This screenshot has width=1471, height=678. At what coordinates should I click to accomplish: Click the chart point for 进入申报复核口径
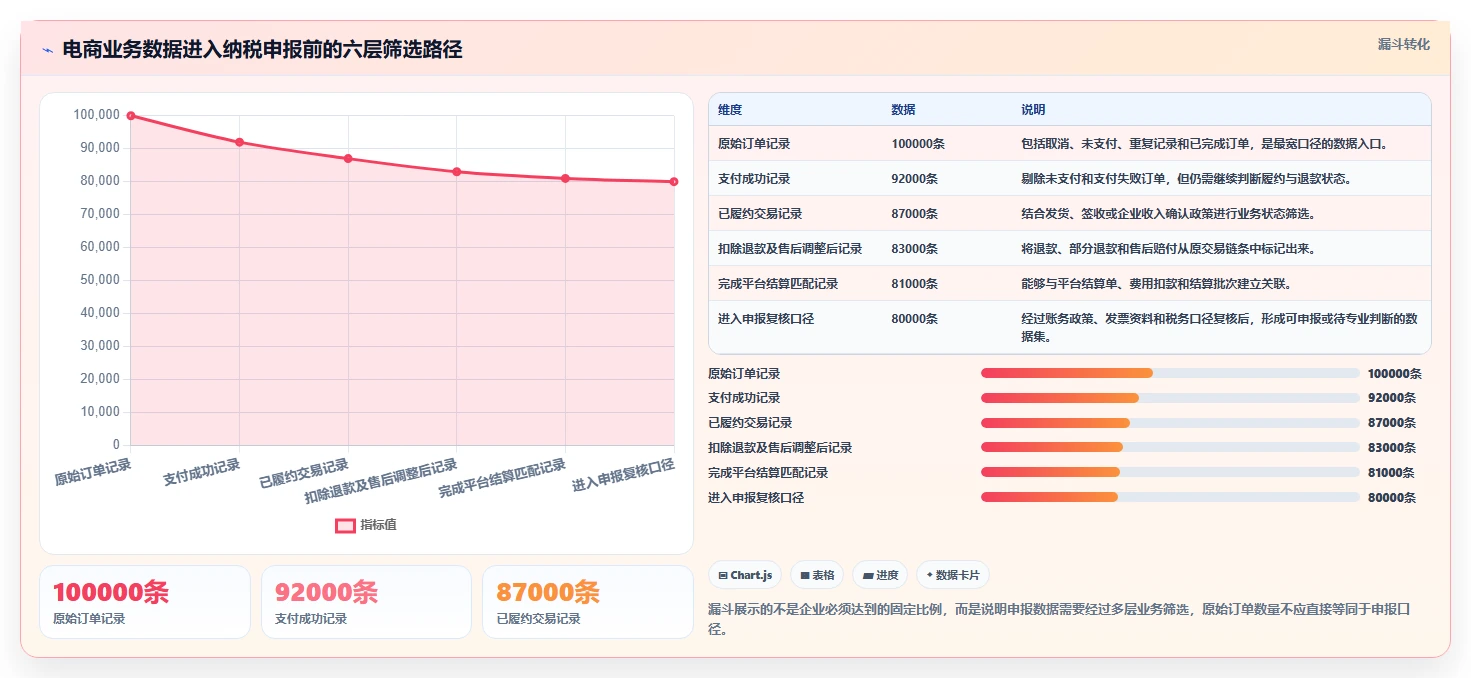click(x=674, y=182)
